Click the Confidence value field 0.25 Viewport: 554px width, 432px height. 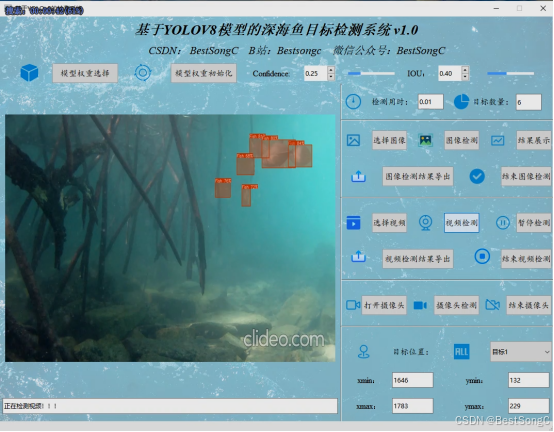316,73
